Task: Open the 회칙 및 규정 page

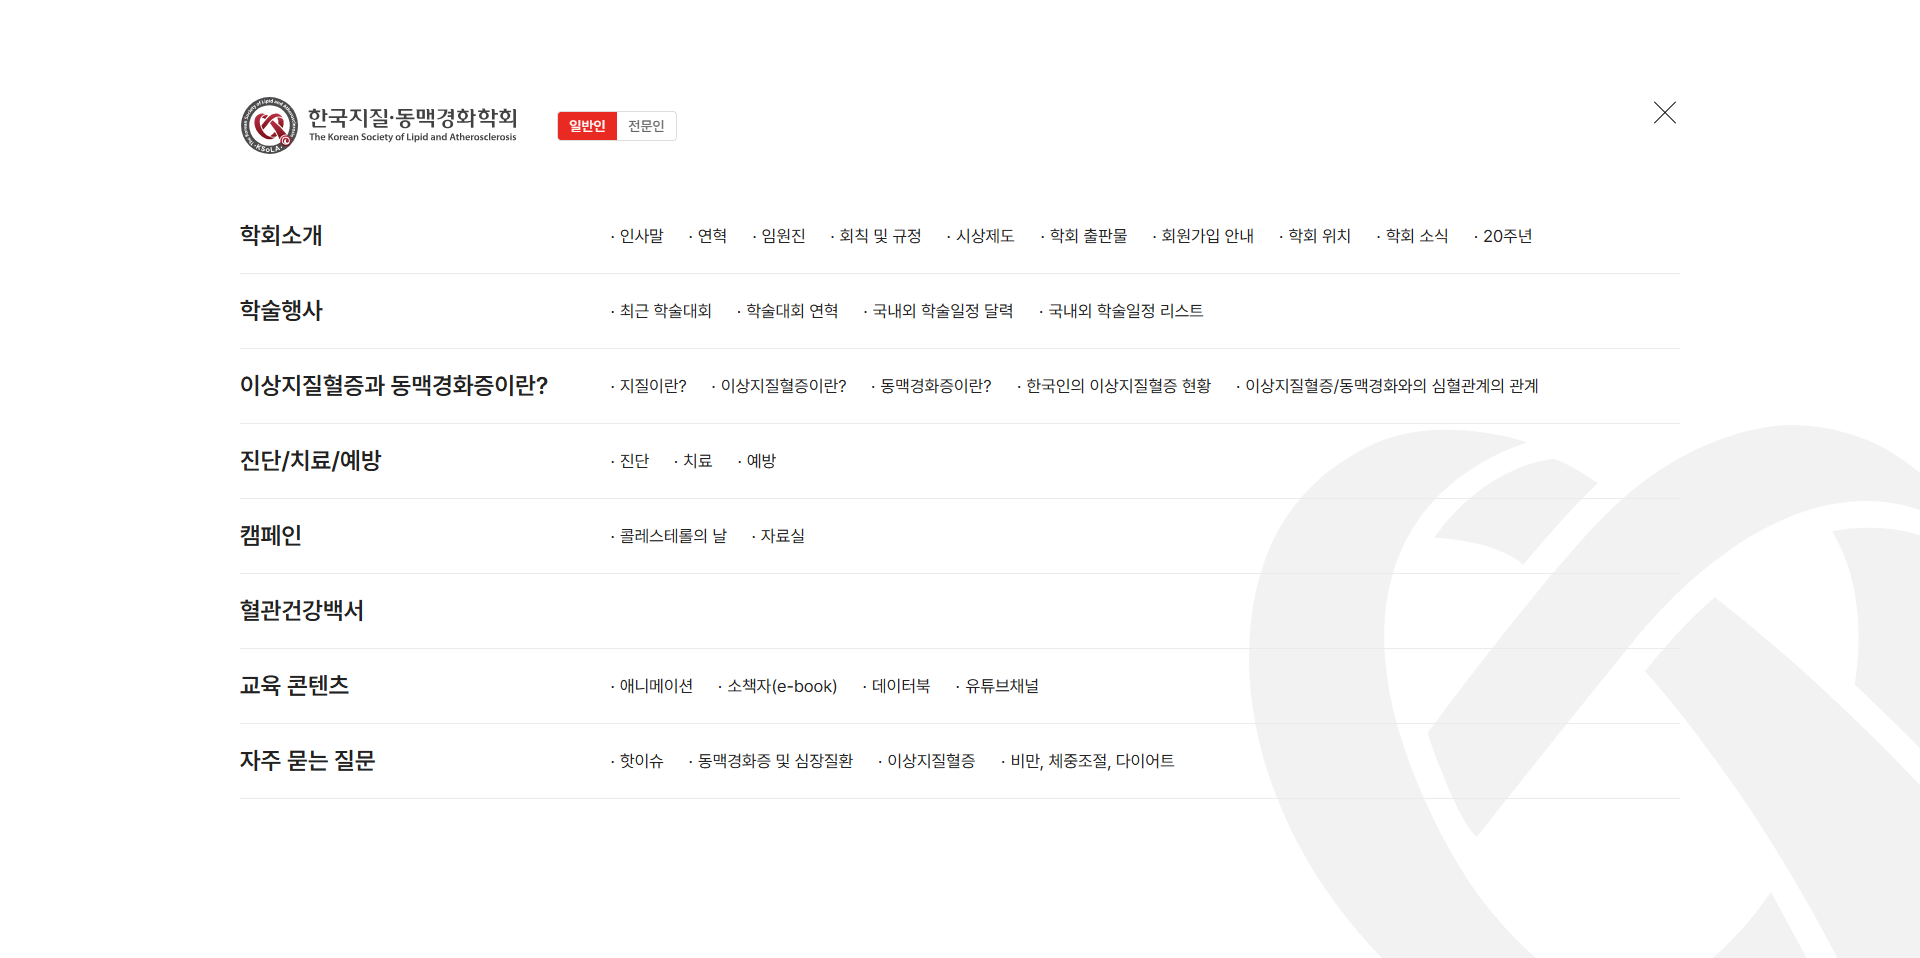Action: [880, 236]
